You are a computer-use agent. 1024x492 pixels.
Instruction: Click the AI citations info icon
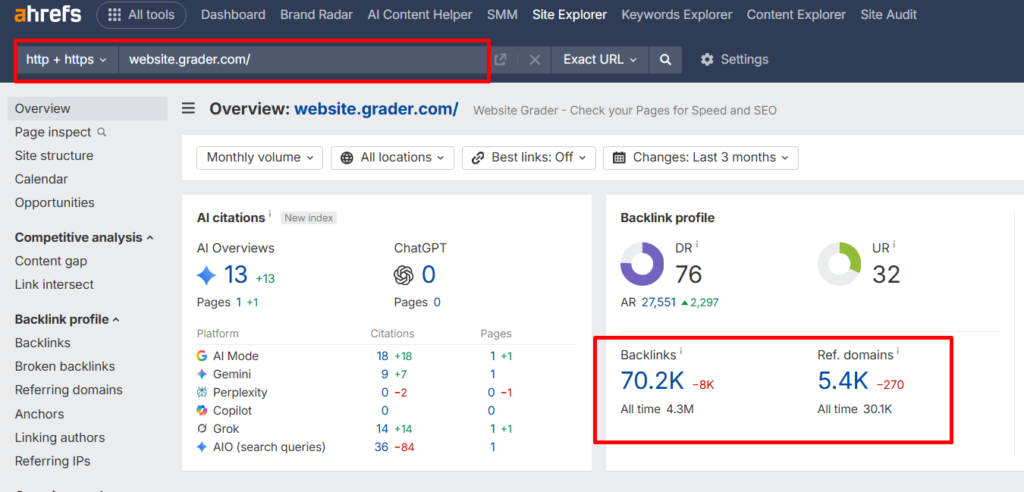tap(270, 214)
